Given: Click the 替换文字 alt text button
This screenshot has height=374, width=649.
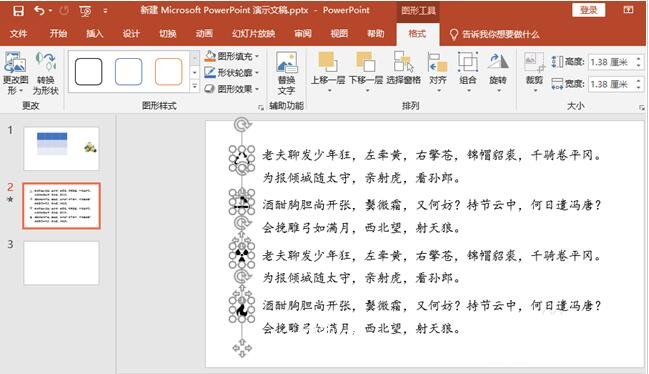Looking at the screenshot, I should (286, 72).
